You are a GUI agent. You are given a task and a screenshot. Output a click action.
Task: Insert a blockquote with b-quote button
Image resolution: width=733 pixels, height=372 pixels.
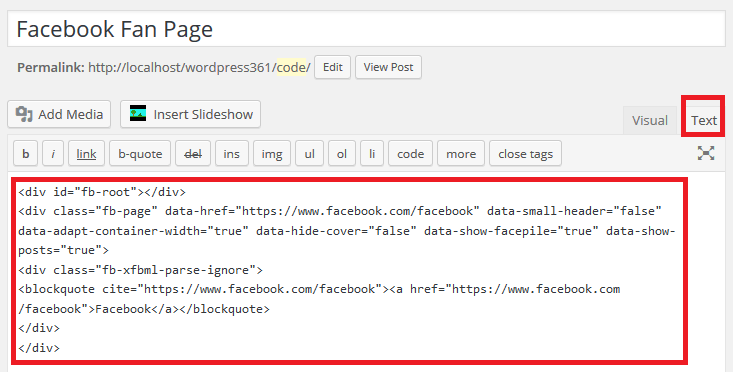point(140,154)
